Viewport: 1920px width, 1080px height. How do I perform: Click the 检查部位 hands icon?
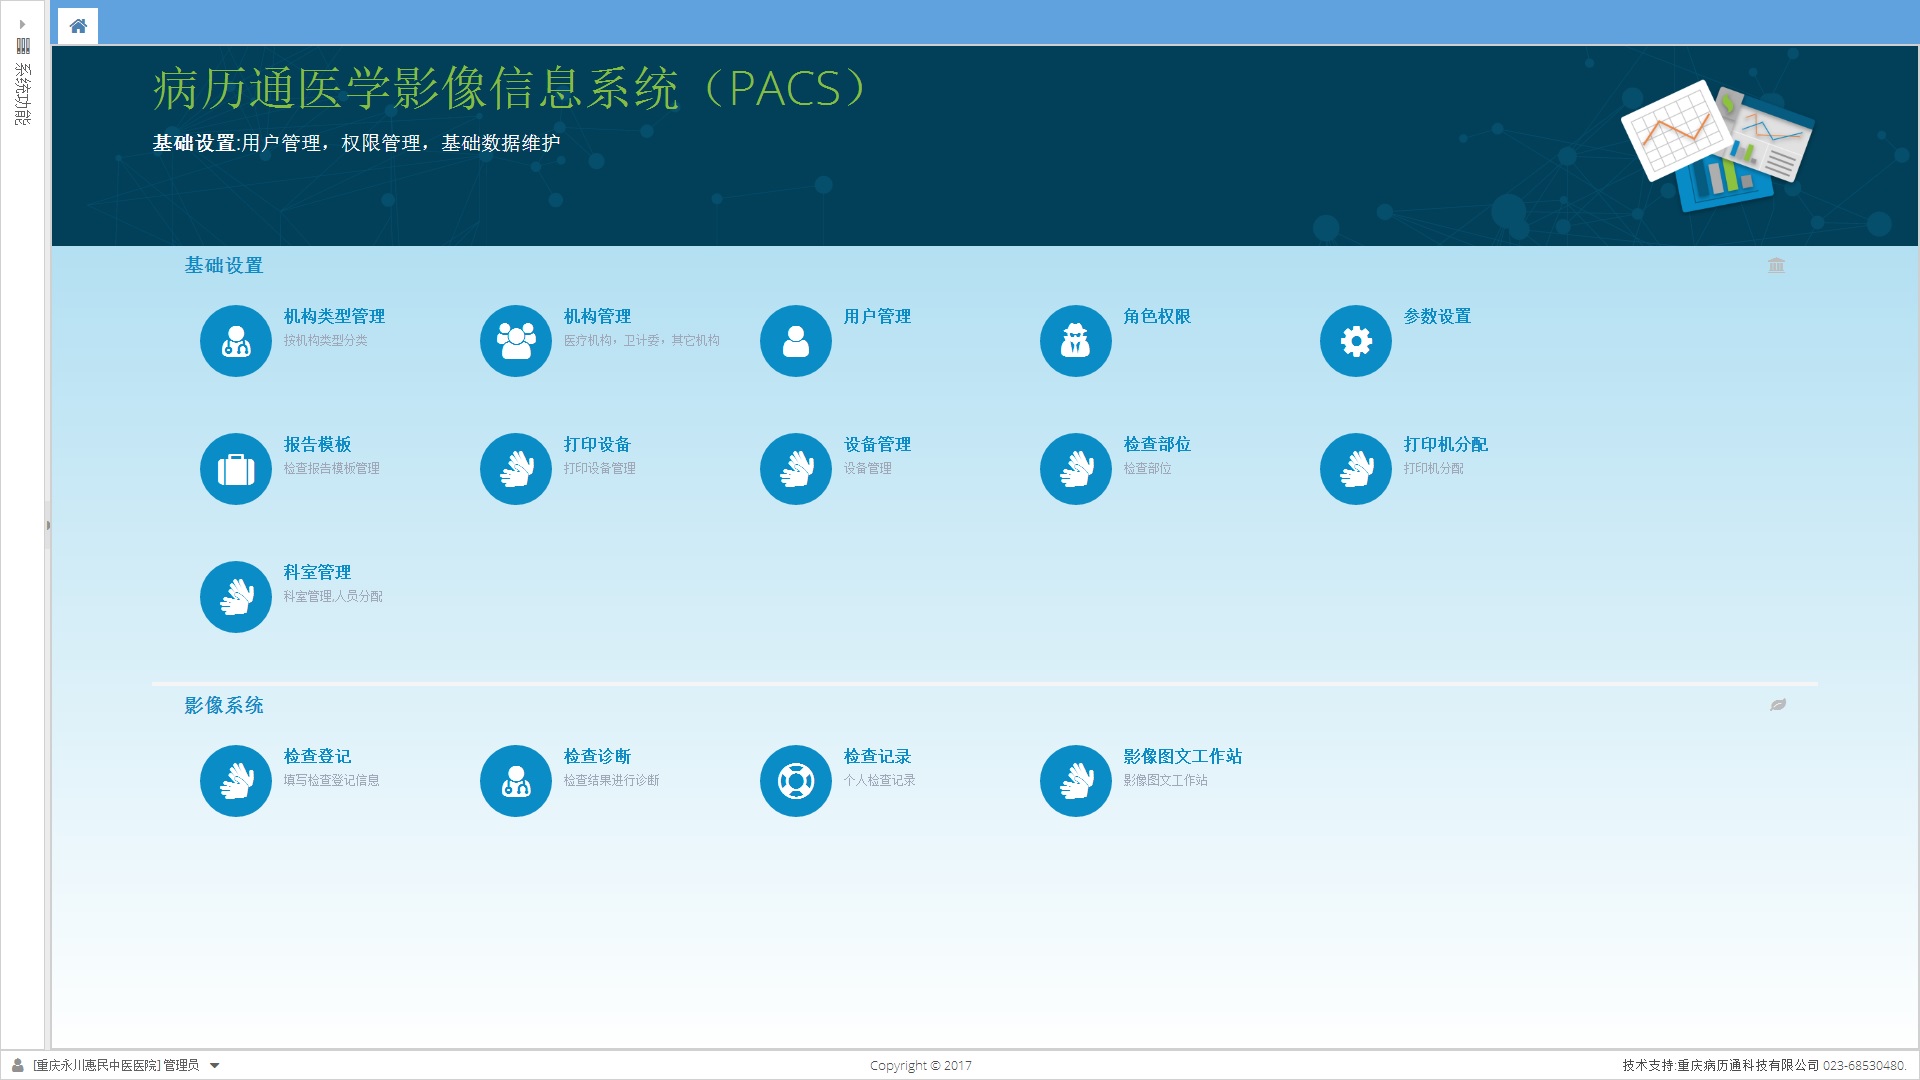coord(1076,469)
